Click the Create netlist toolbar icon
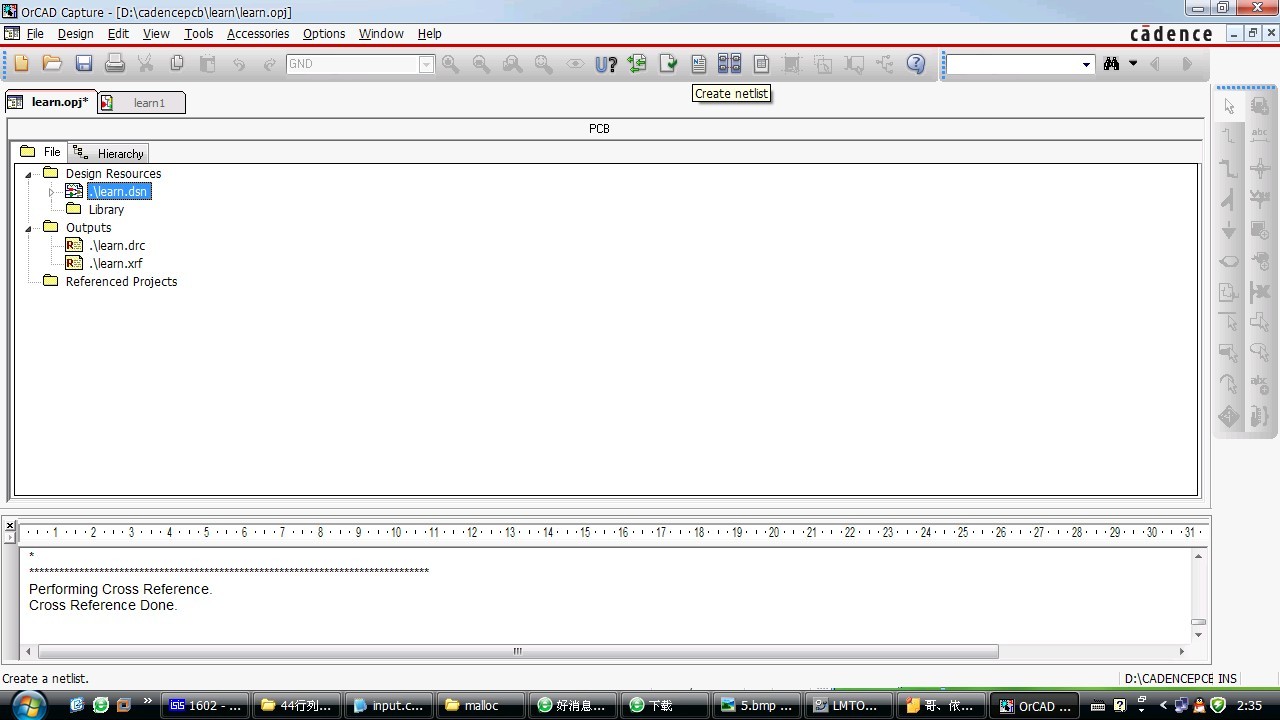 coord(699,64)
